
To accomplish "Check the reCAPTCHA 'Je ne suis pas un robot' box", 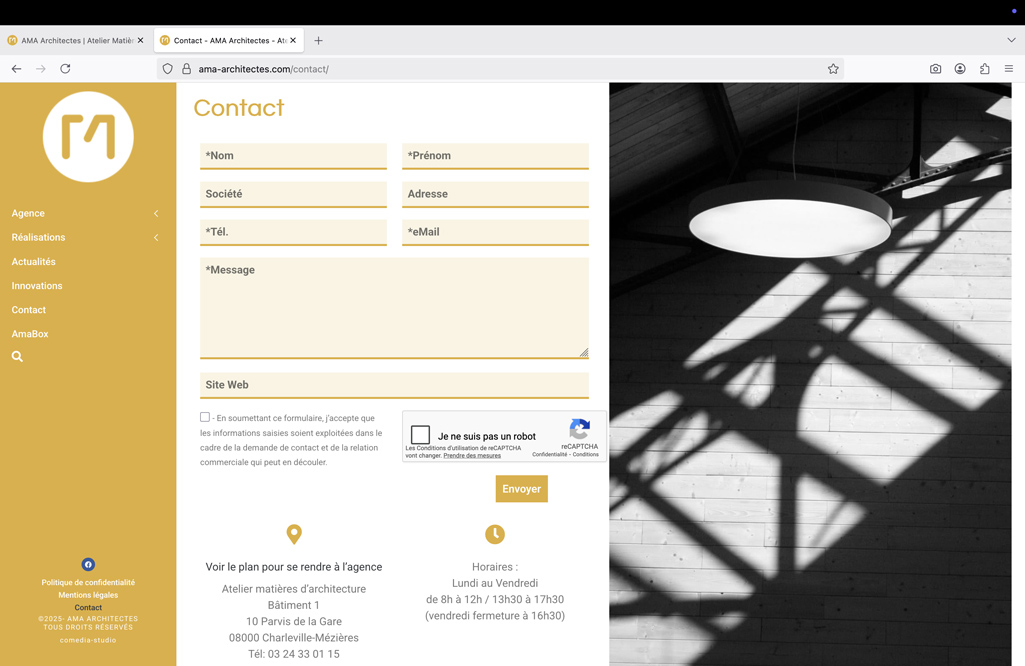I will click(x=421, y=435).
